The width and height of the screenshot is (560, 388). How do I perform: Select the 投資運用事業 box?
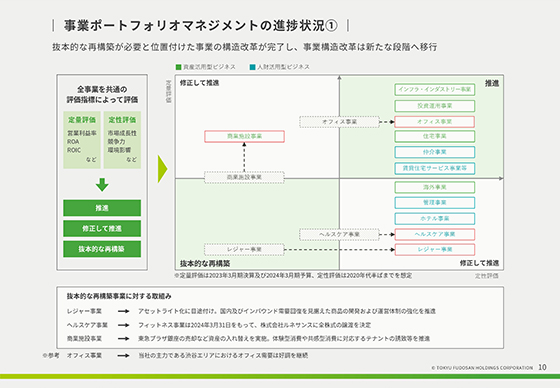click(435, 106)
